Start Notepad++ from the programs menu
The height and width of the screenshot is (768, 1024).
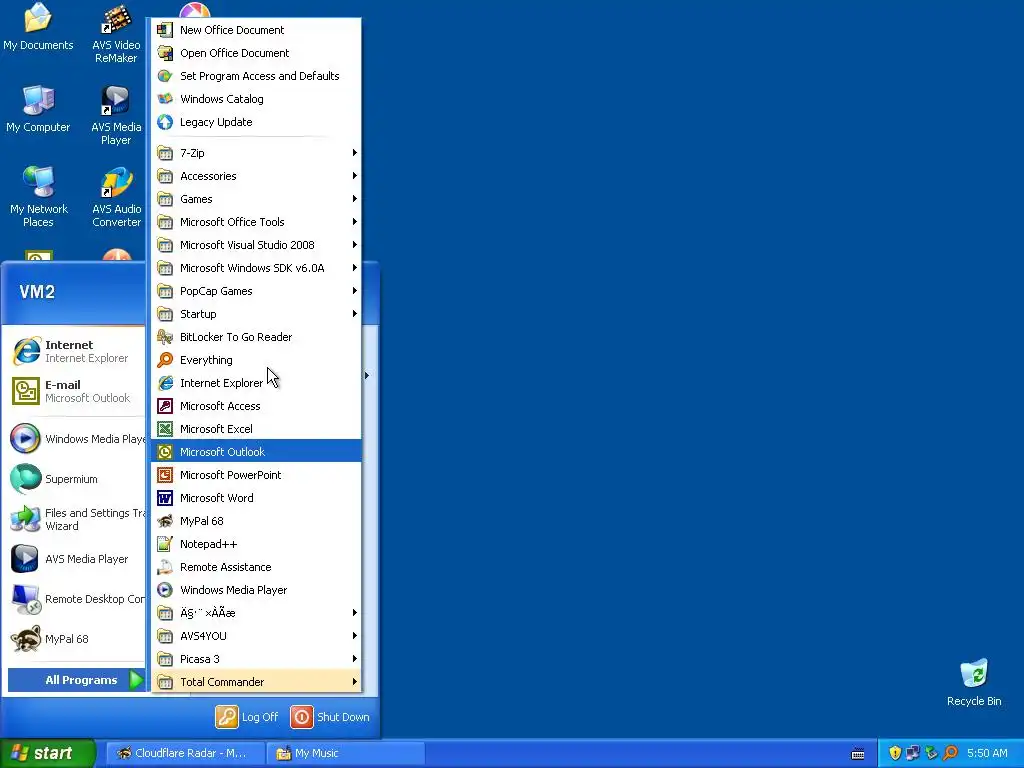[256, 543]
